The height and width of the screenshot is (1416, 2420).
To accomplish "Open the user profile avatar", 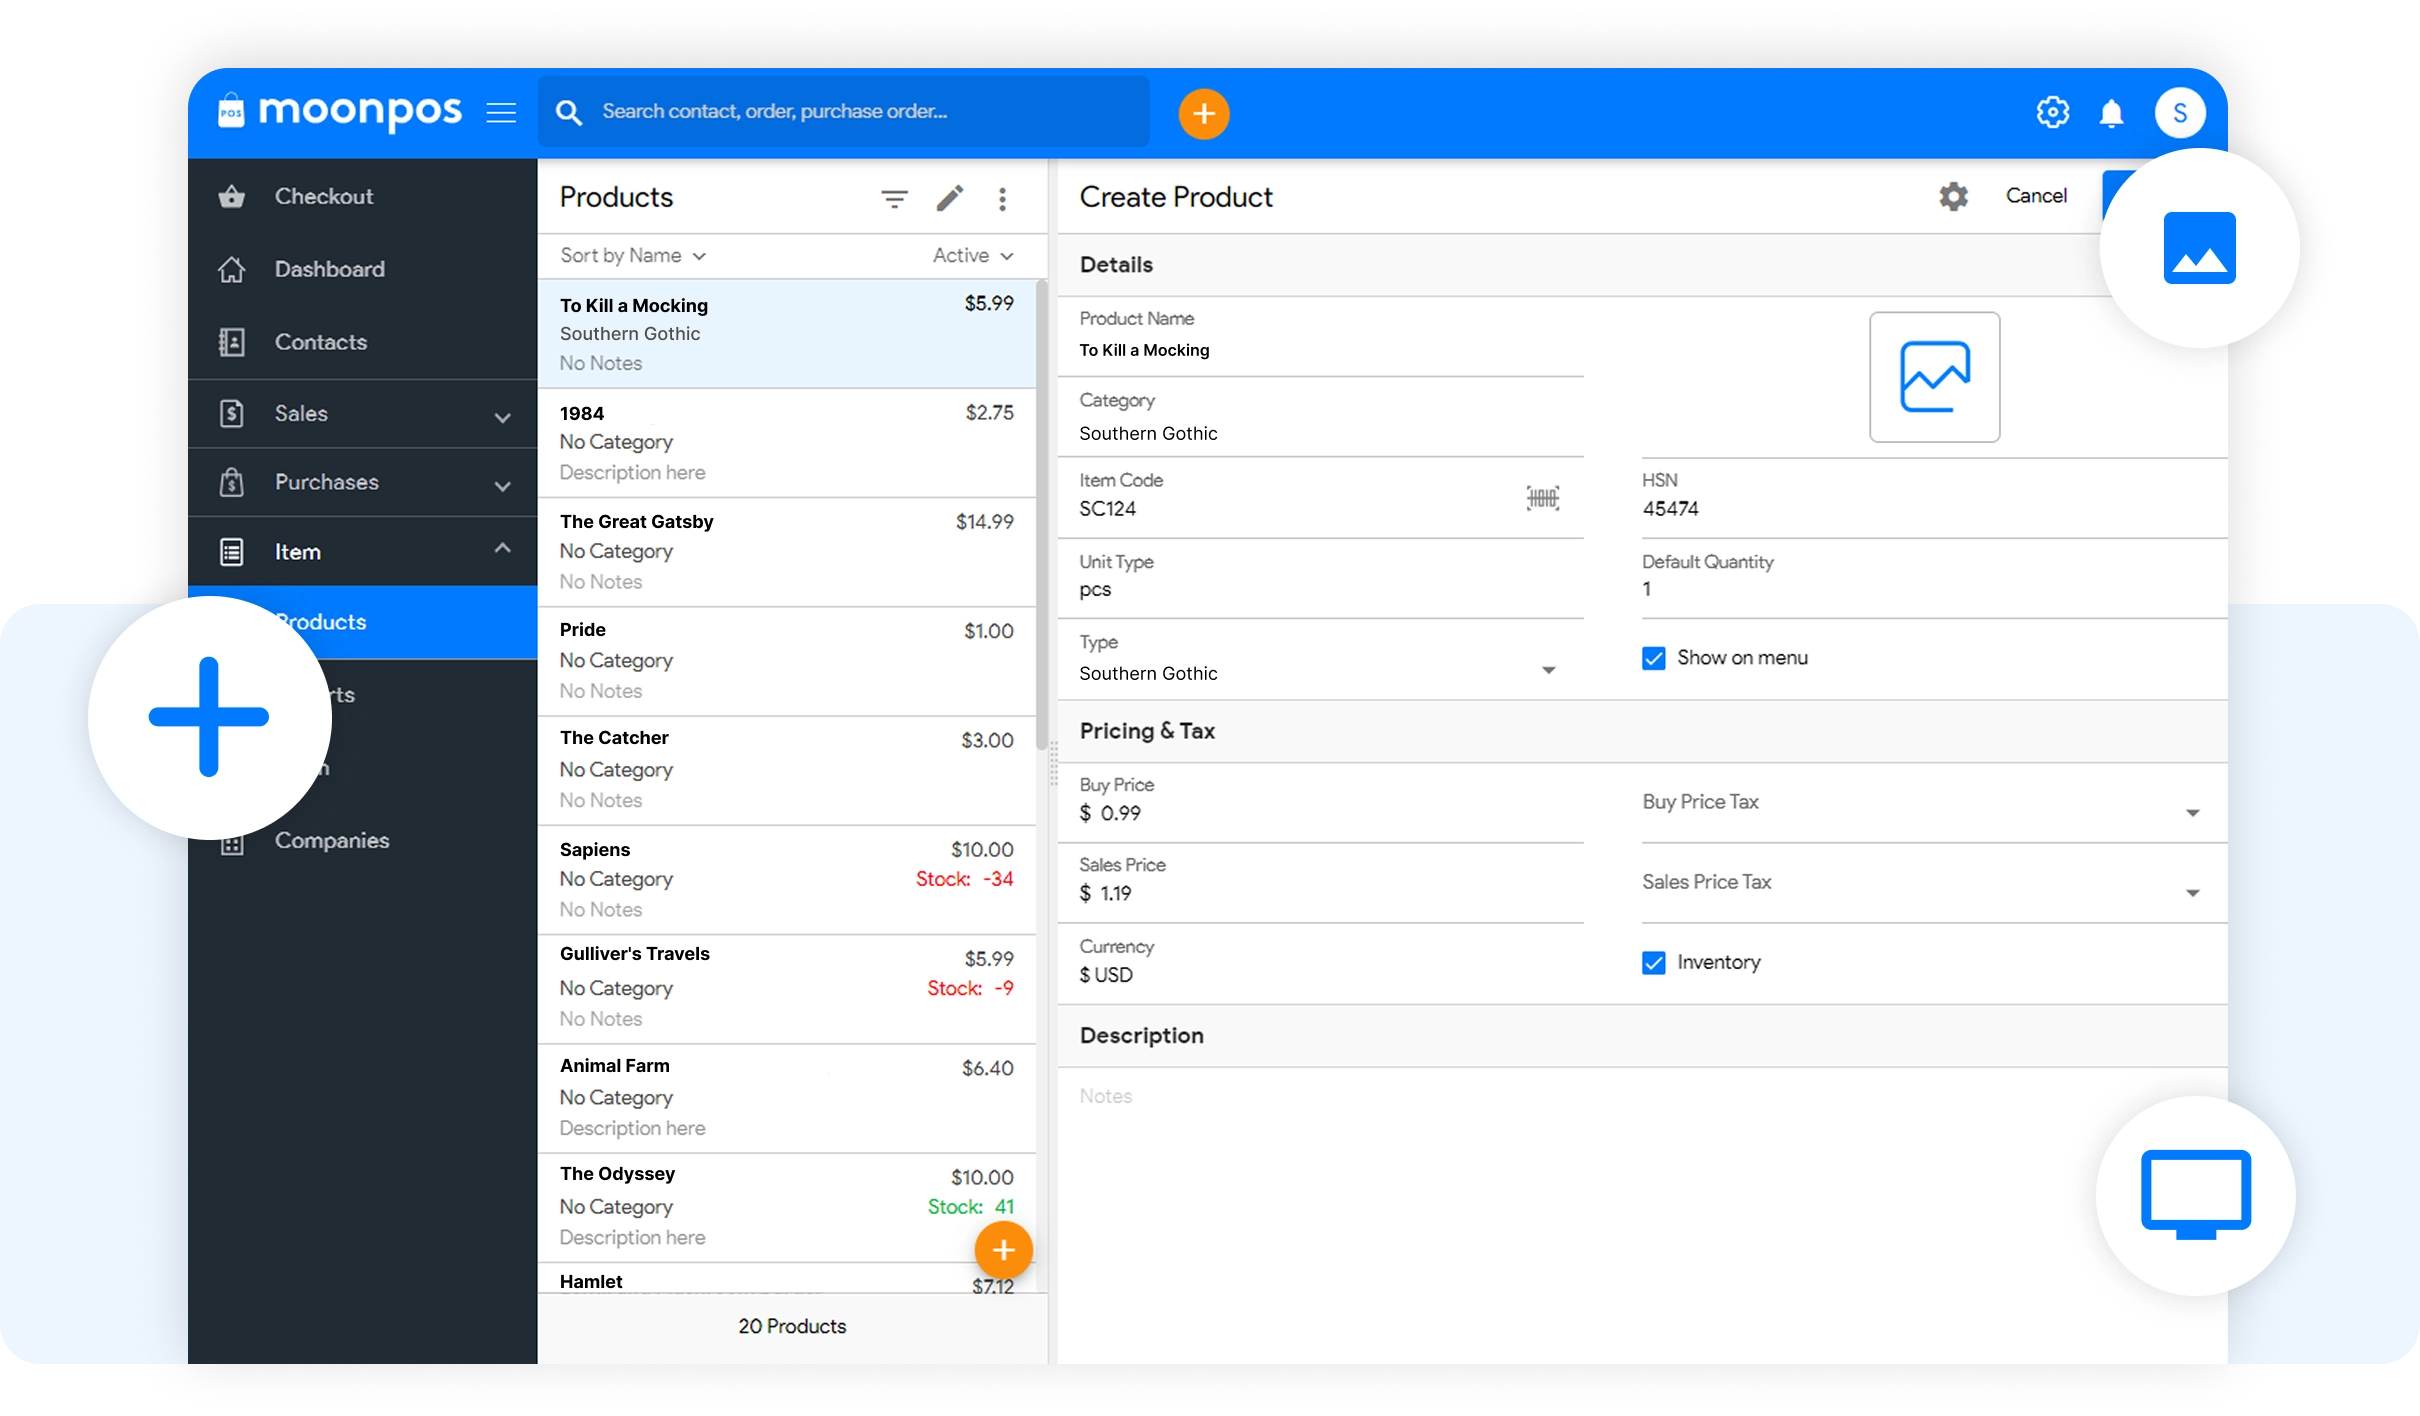I will [2181, 112].
